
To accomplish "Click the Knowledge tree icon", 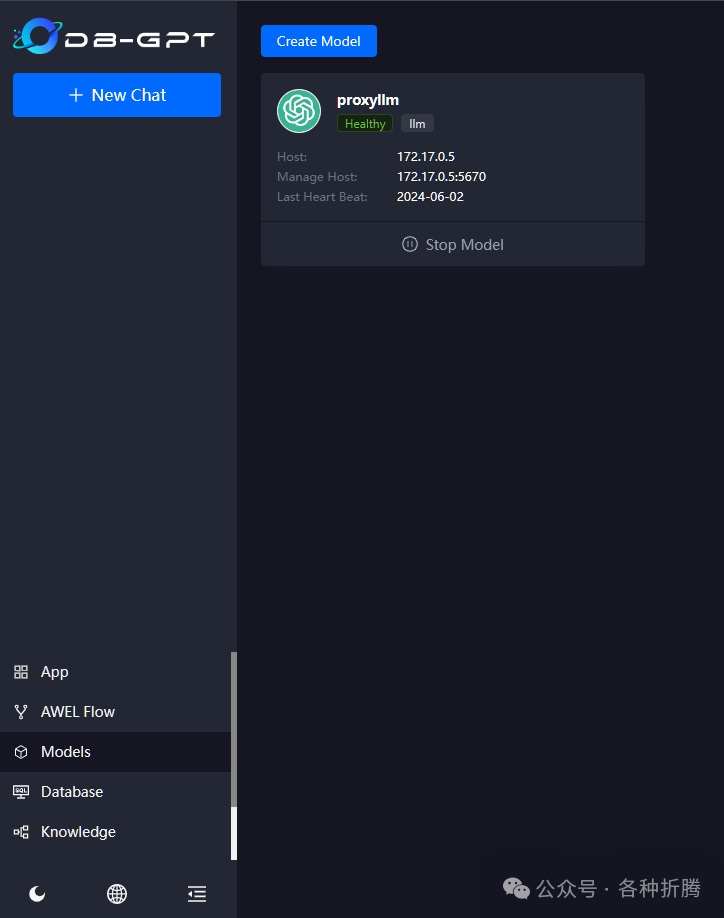I will coord(21,831).
